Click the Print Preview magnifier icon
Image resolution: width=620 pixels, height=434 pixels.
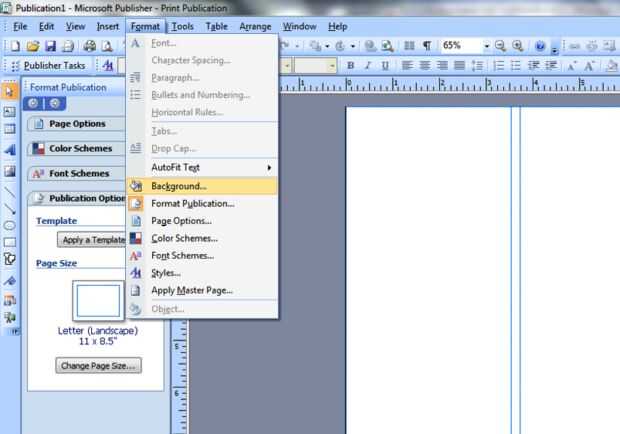coord(108,46)
